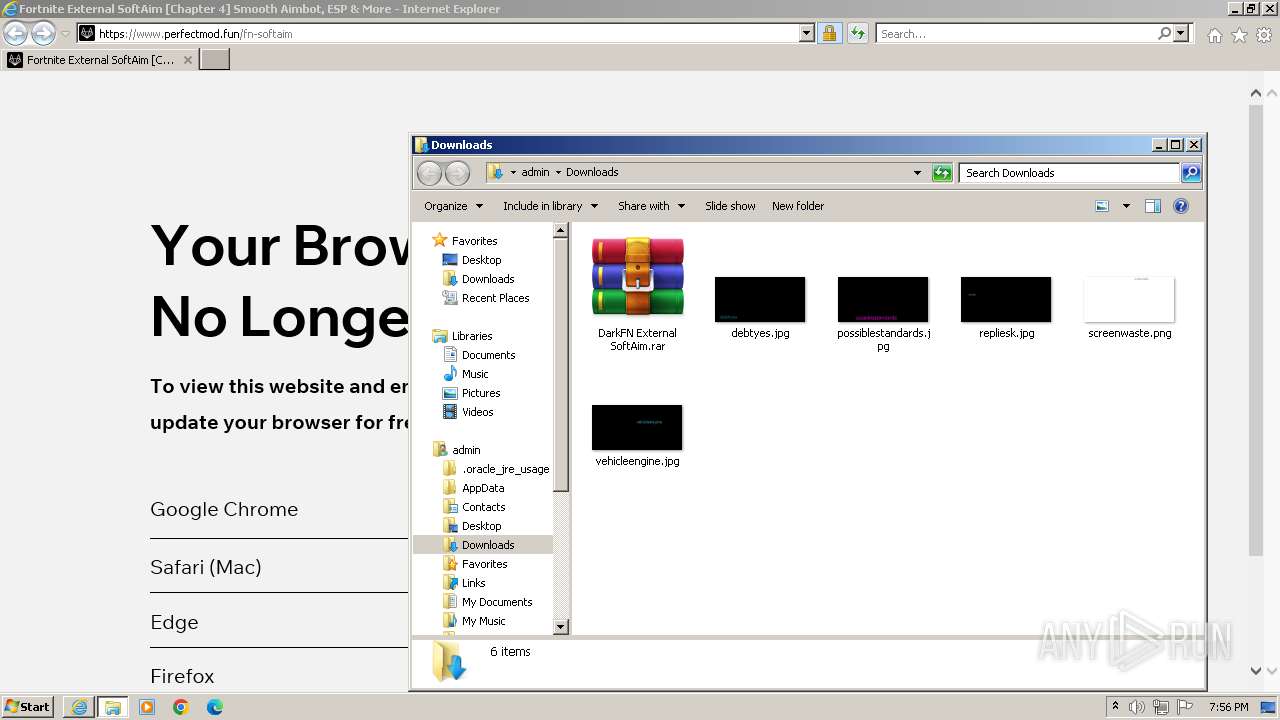
Task: Toggle the preview pane icon
Action: [1152, 206]
